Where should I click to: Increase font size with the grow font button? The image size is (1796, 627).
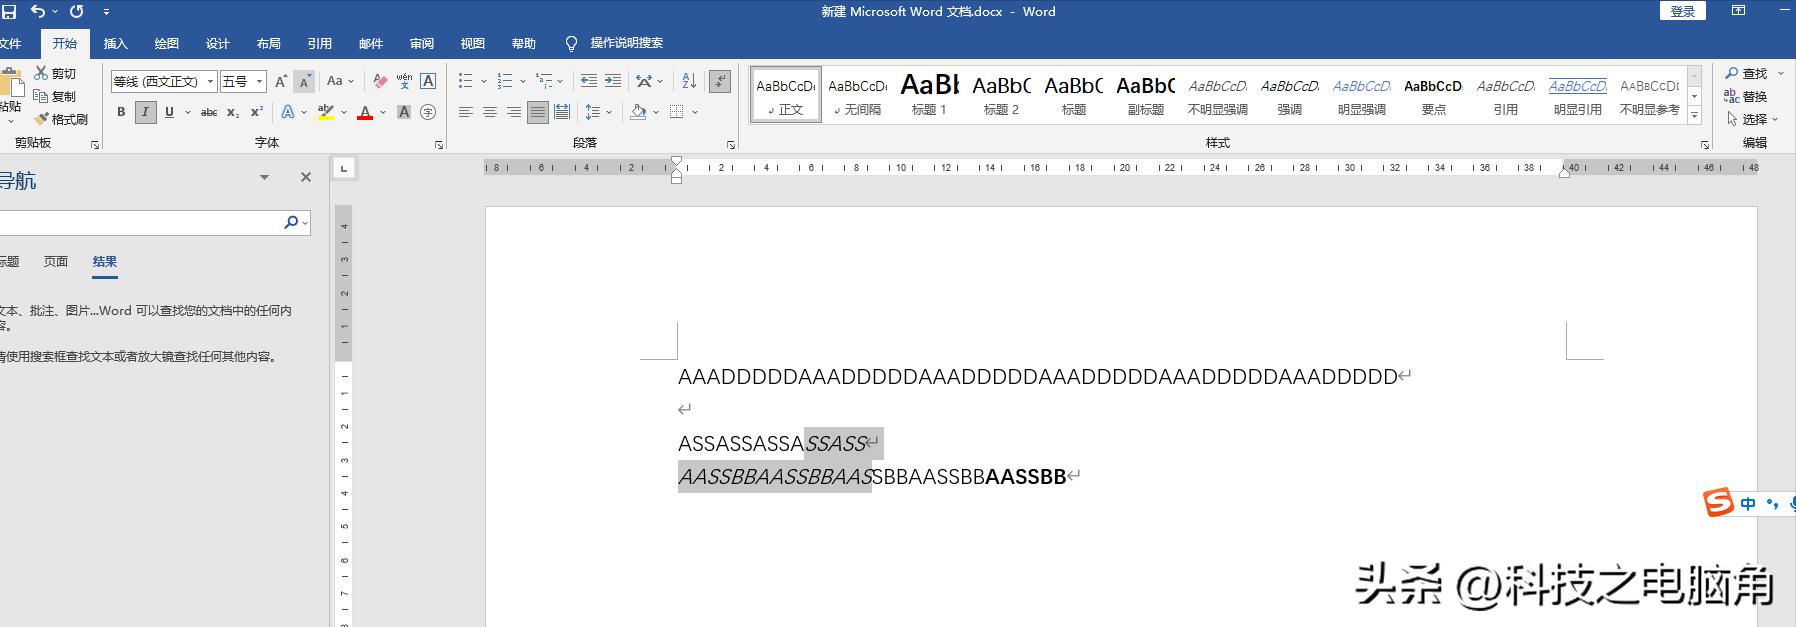281,81
